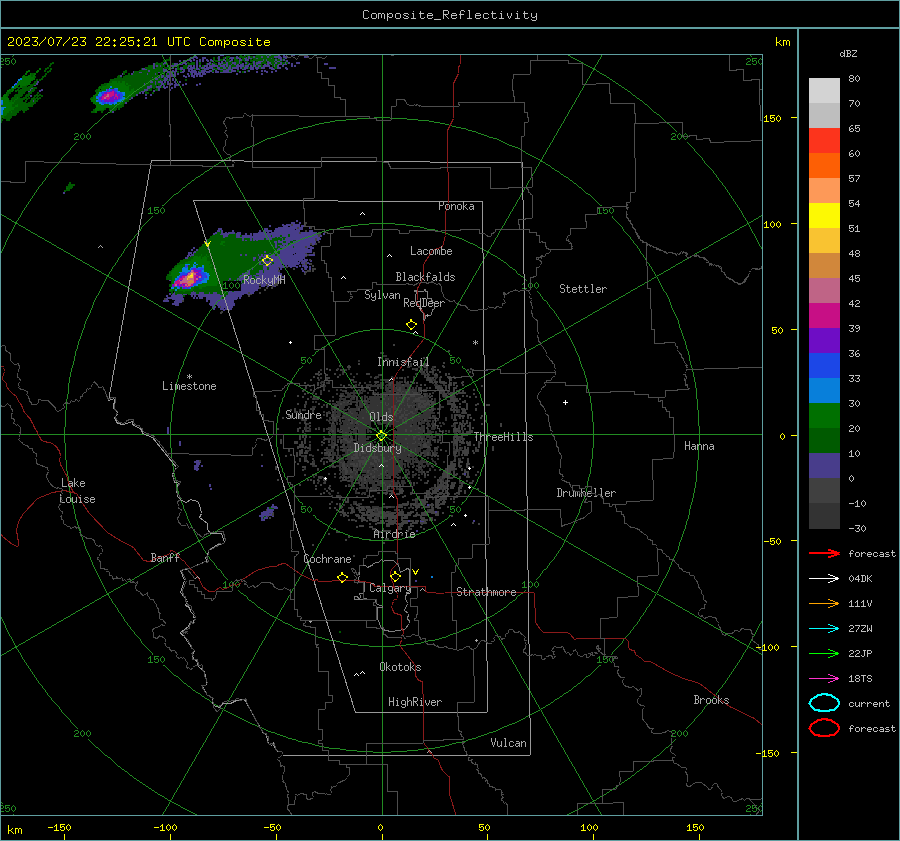Click the ThreeHills label

503,437
